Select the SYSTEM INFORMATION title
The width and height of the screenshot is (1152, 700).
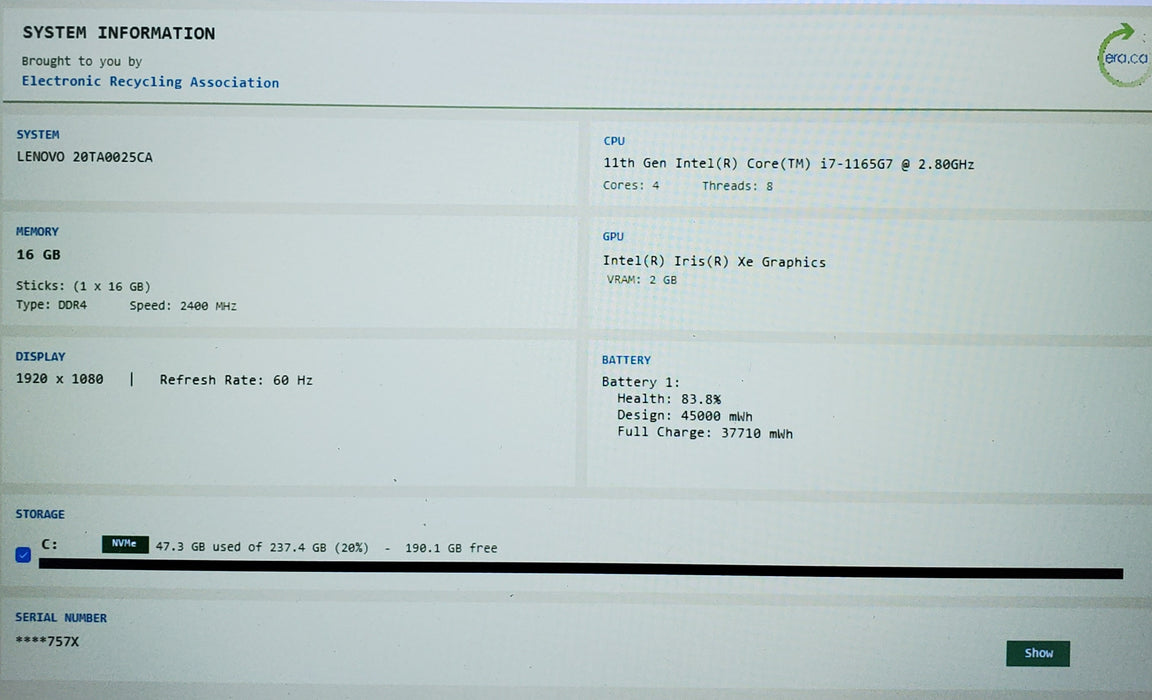118,33
